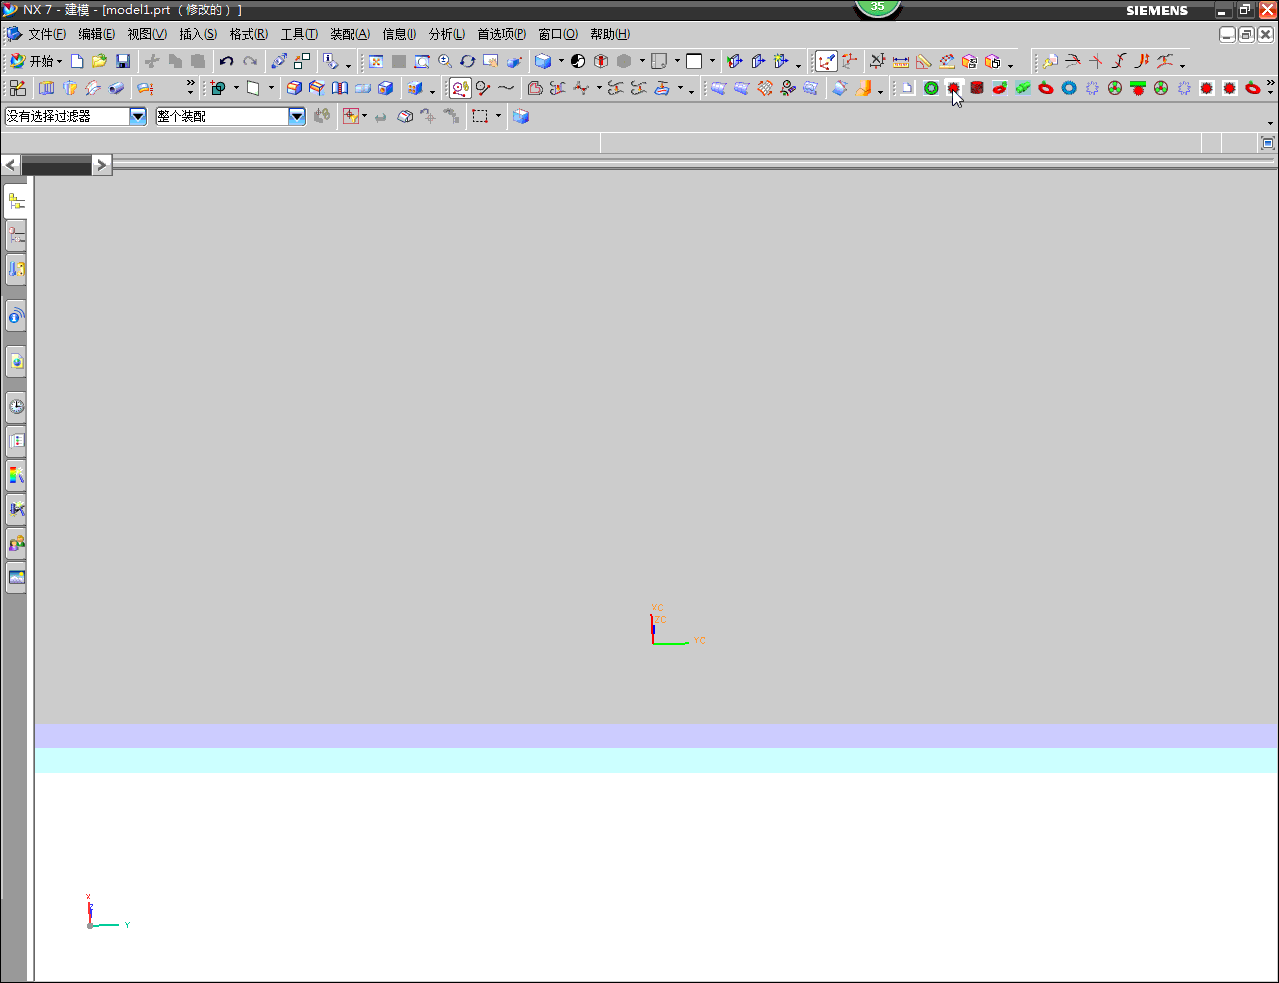Restore the inner document window
Viewport: 1279px width, 983px height.
[1246, 34]
